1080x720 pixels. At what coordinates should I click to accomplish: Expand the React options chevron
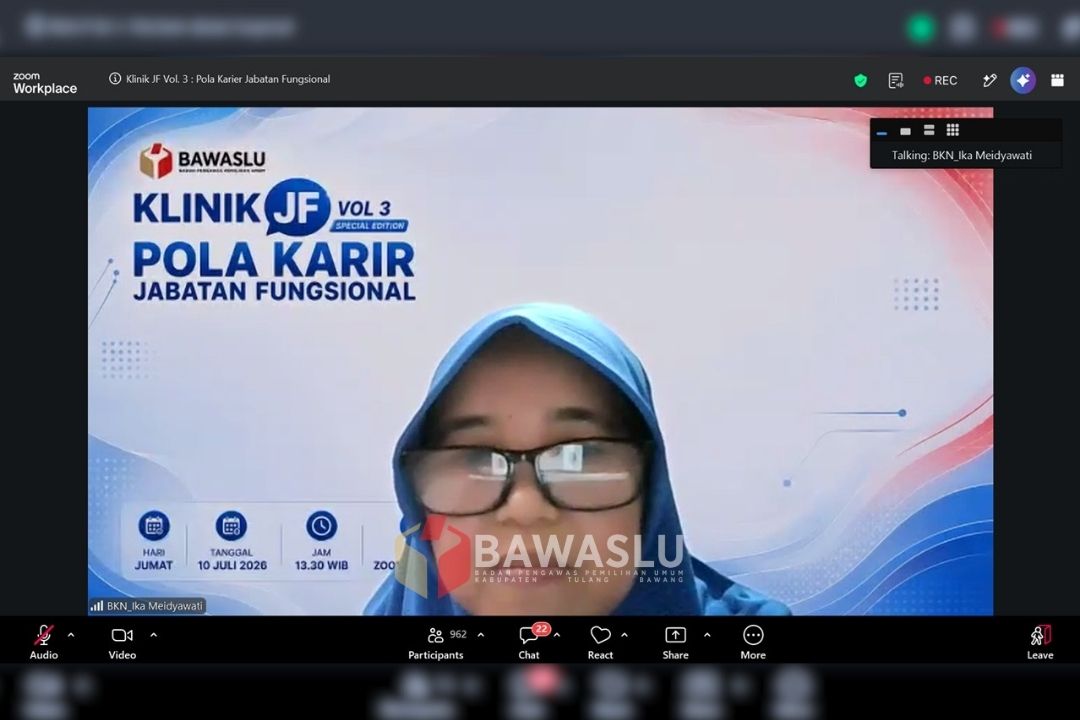point(624,635)
